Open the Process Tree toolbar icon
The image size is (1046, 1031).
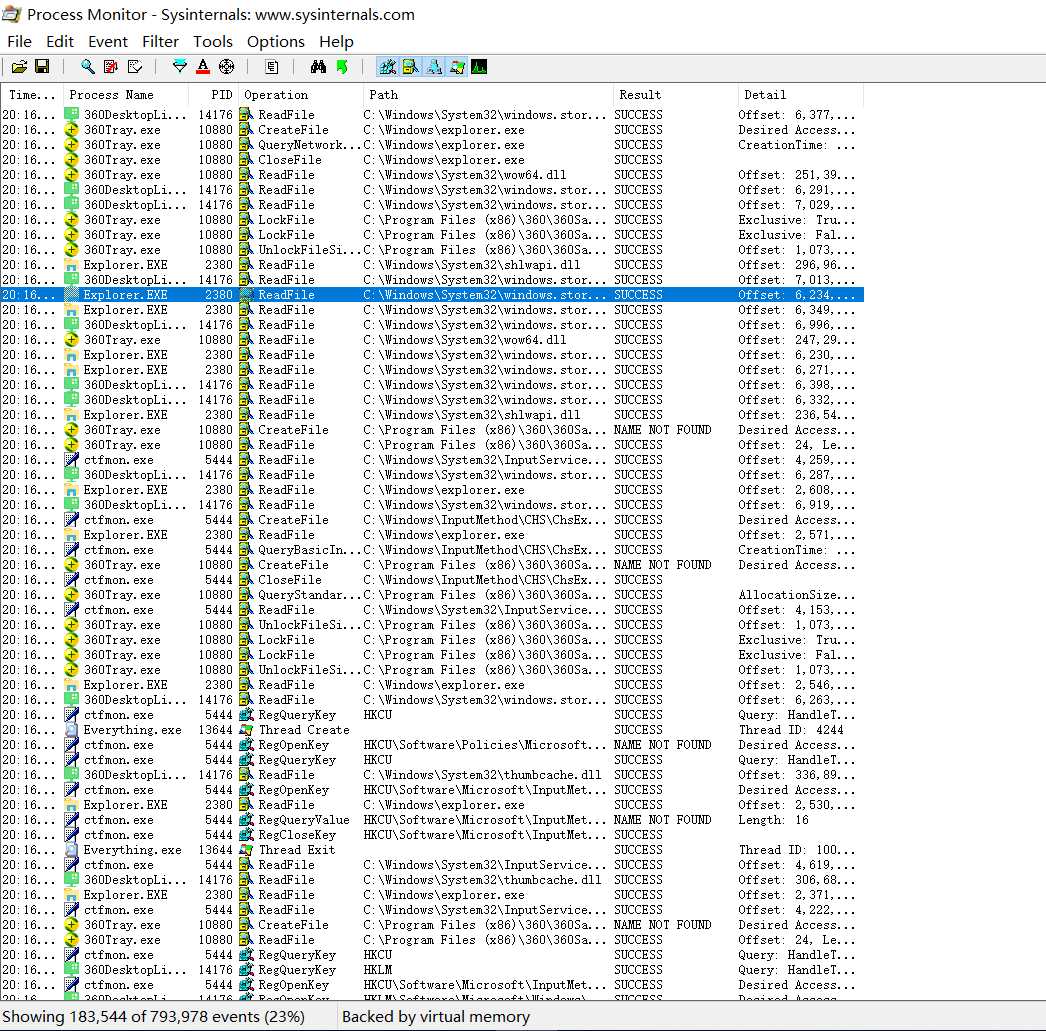tap(271, 67)
